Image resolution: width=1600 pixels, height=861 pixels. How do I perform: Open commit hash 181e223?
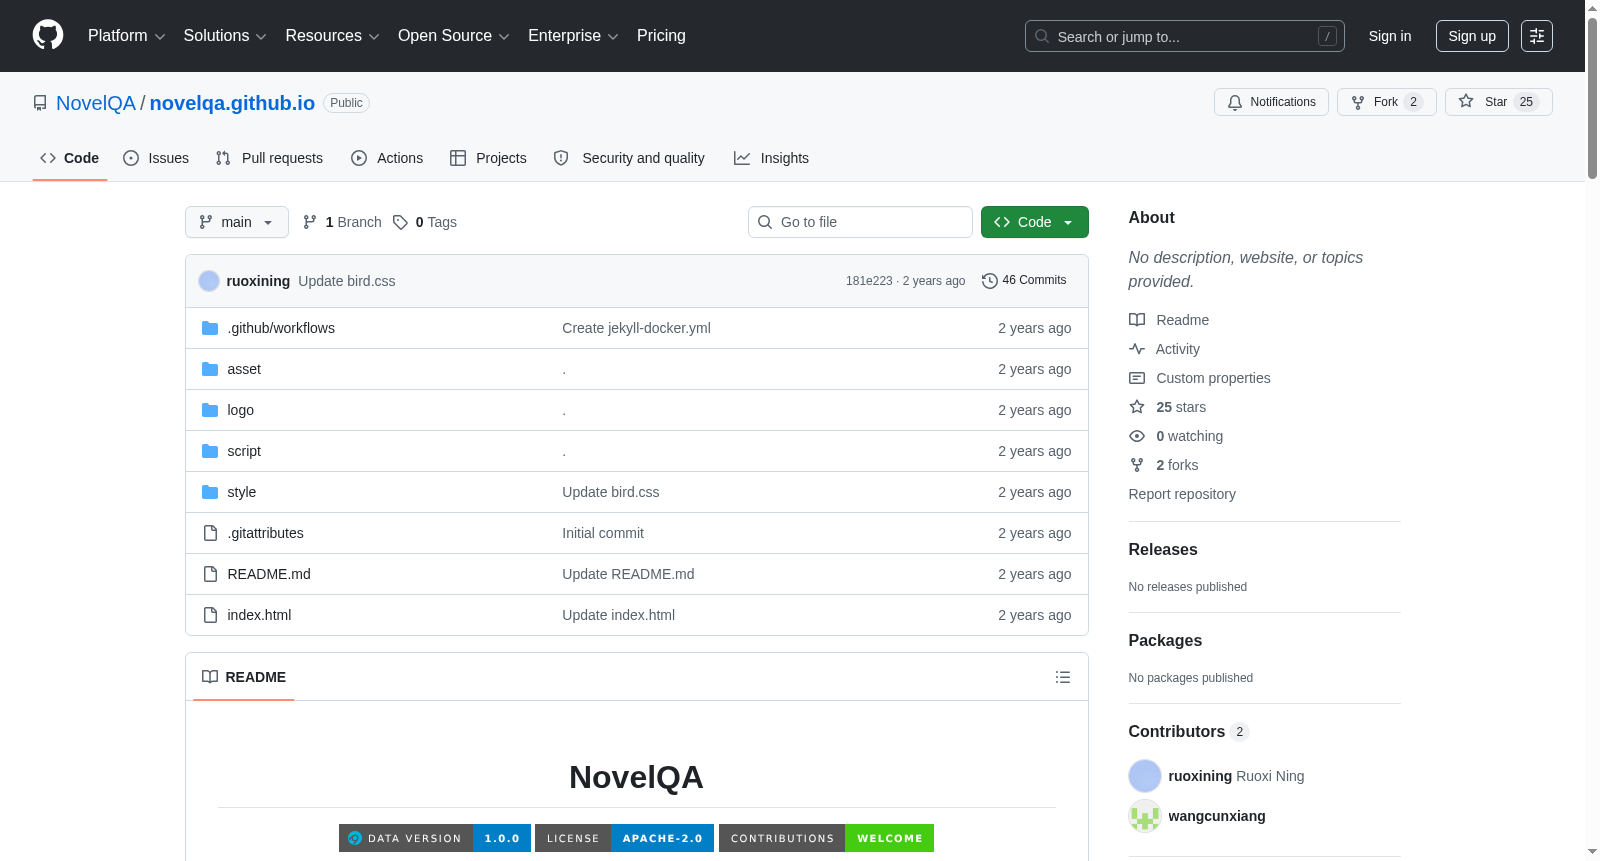point(869,281)
